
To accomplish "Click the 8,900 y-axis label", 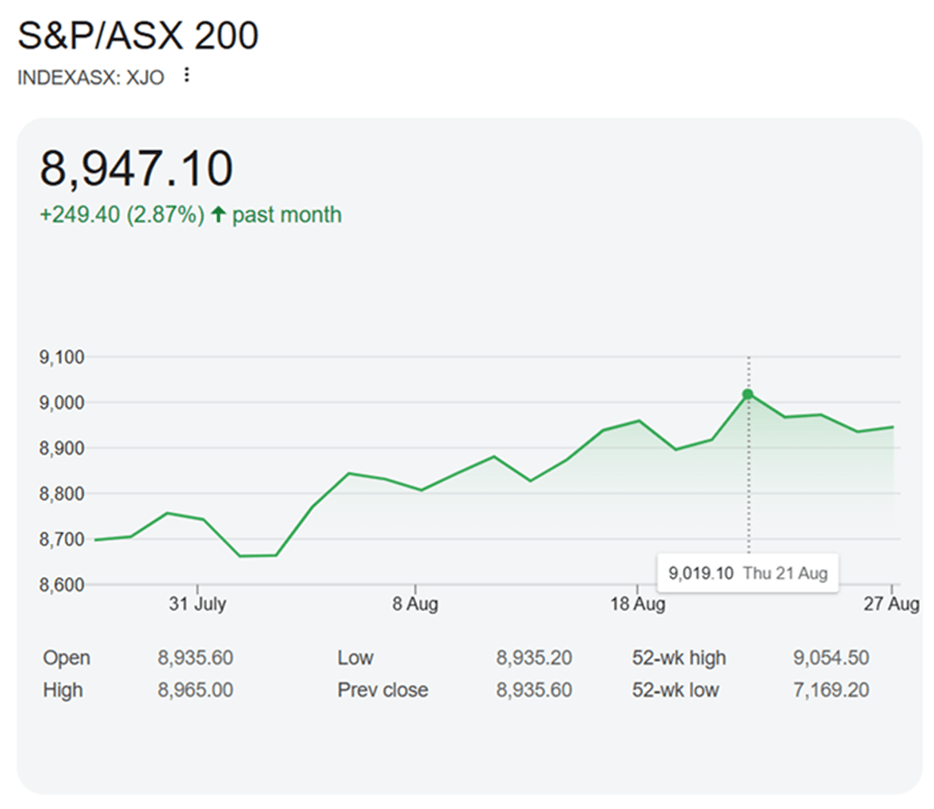I will click(x=62, y=448).
